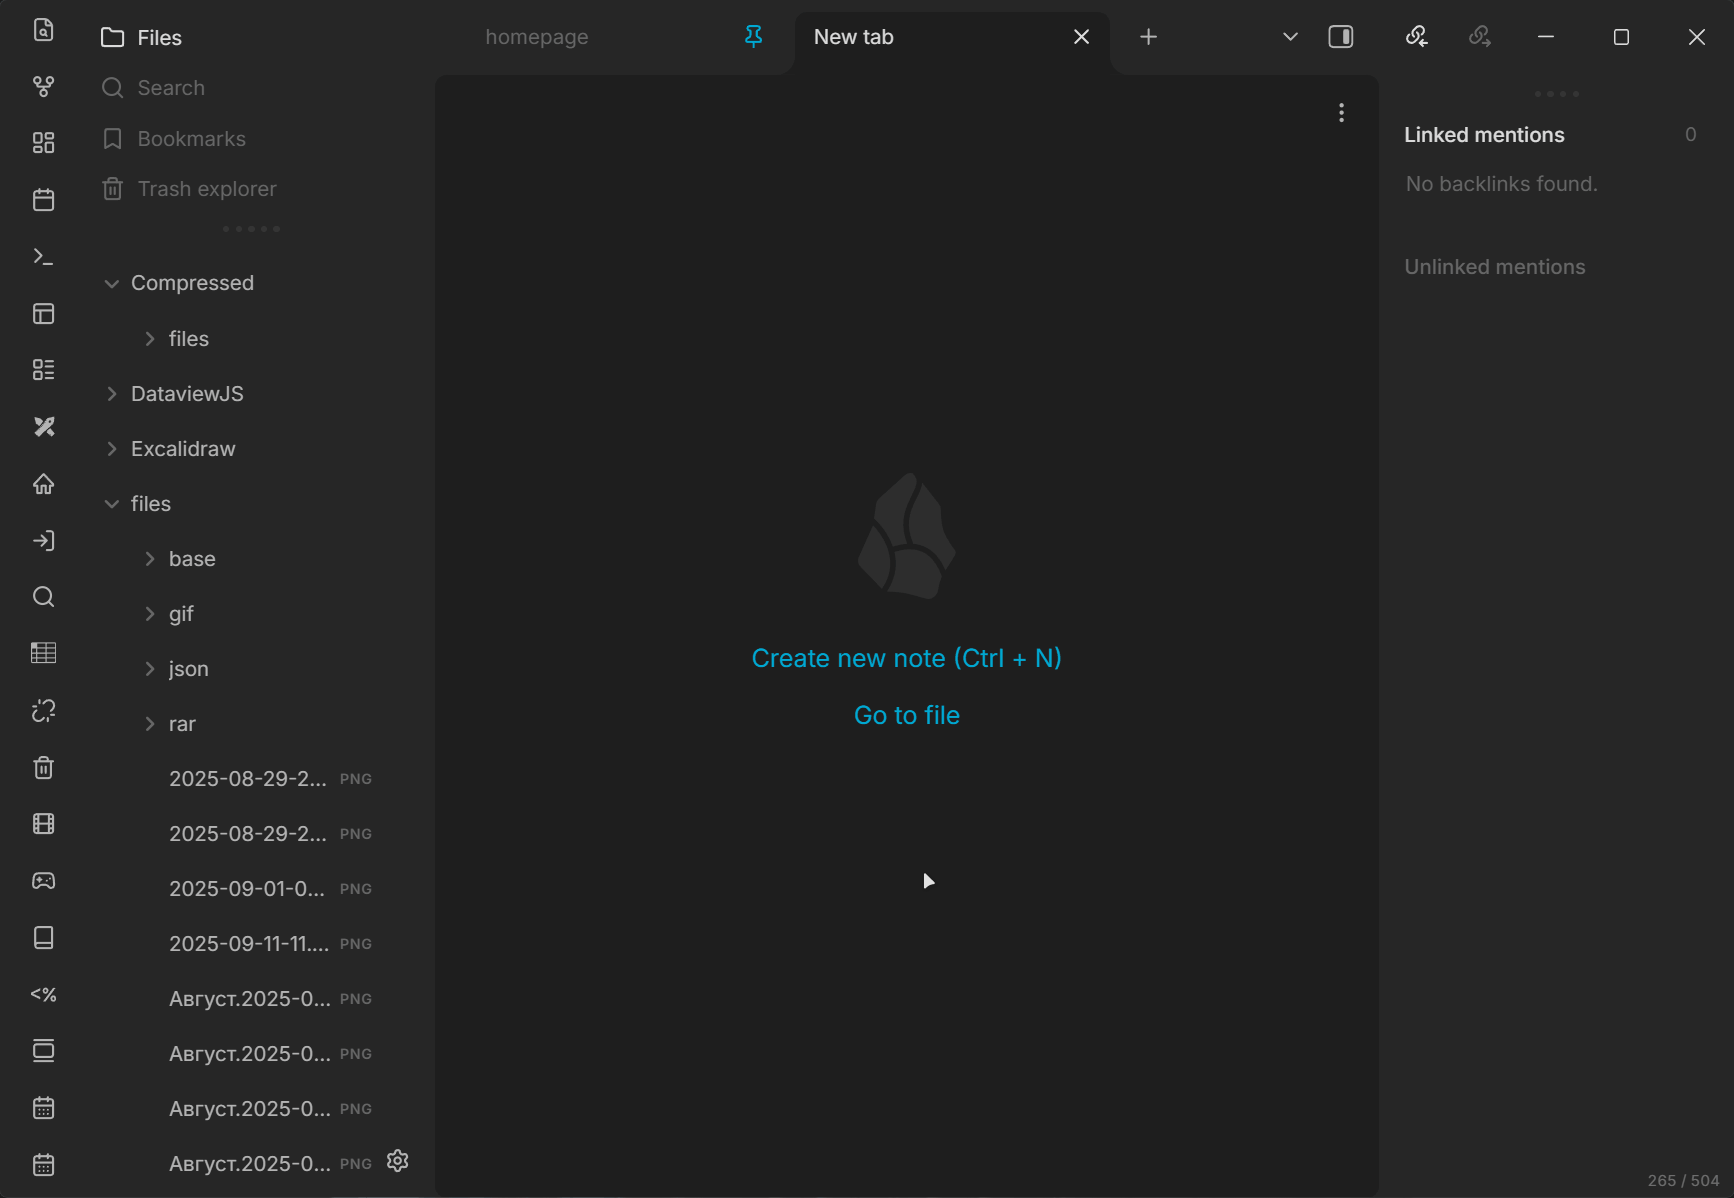
Task: Expand the base folder
Action: point(150,559)
